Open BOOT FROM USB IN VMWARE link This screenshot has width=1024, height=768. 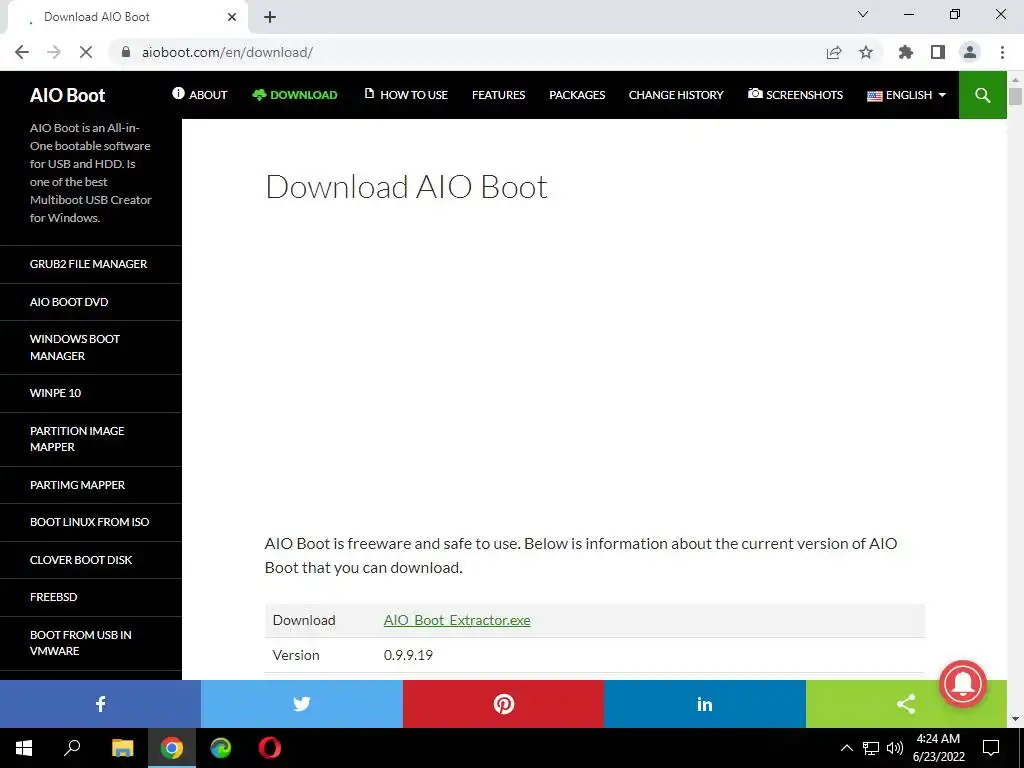click(x=80, y=643)
